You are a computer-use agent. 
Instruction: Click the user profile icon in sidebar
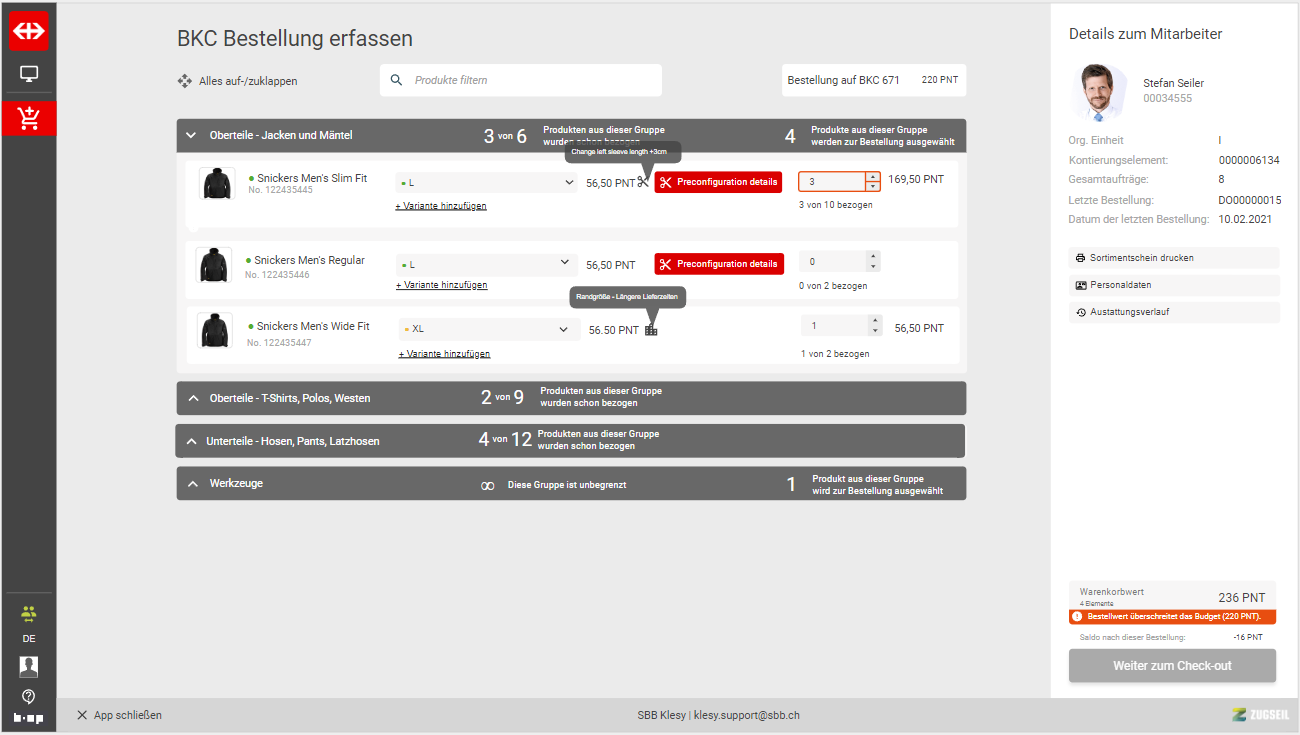pyautogui.click(x=29, y=666)
